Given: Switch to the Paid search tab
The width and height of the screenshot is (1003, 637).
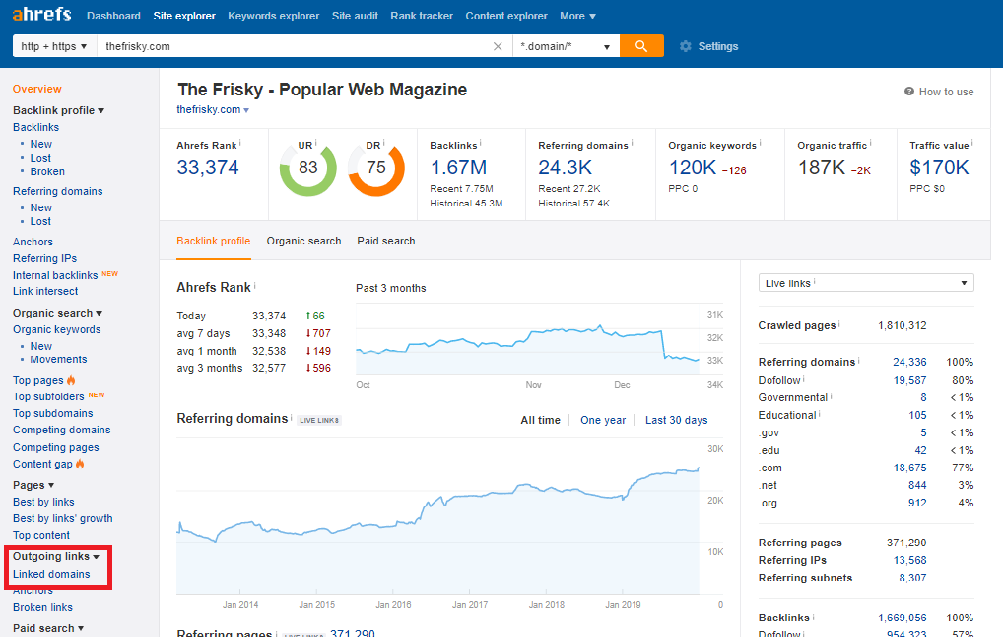Looking at the screenshot, I should pos(386,241).
